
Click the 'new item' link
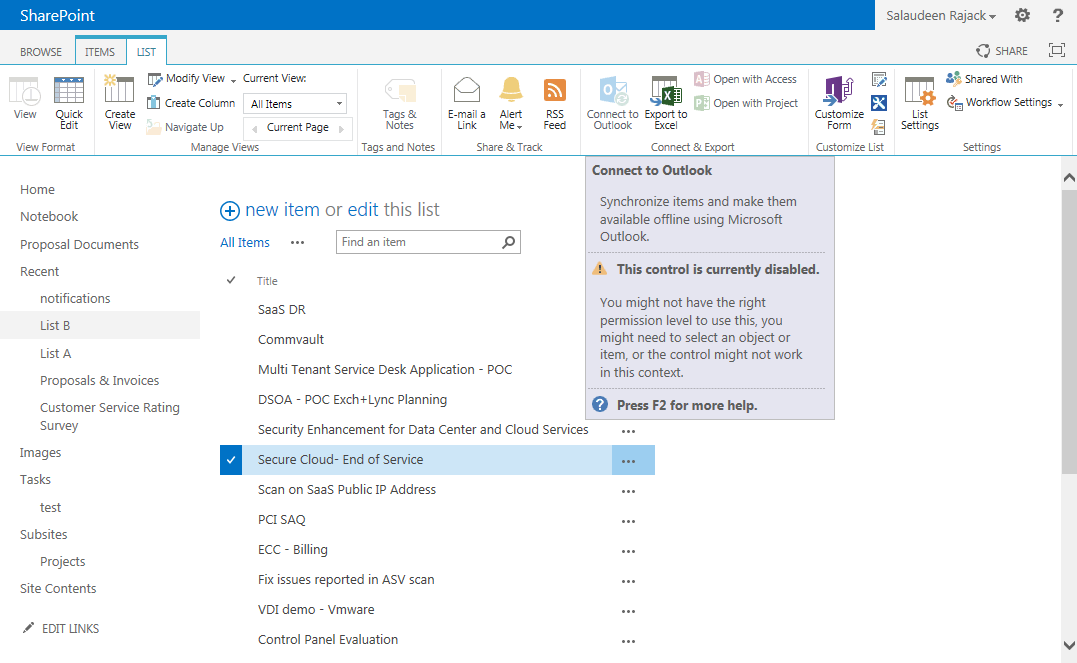pos(282,210)
